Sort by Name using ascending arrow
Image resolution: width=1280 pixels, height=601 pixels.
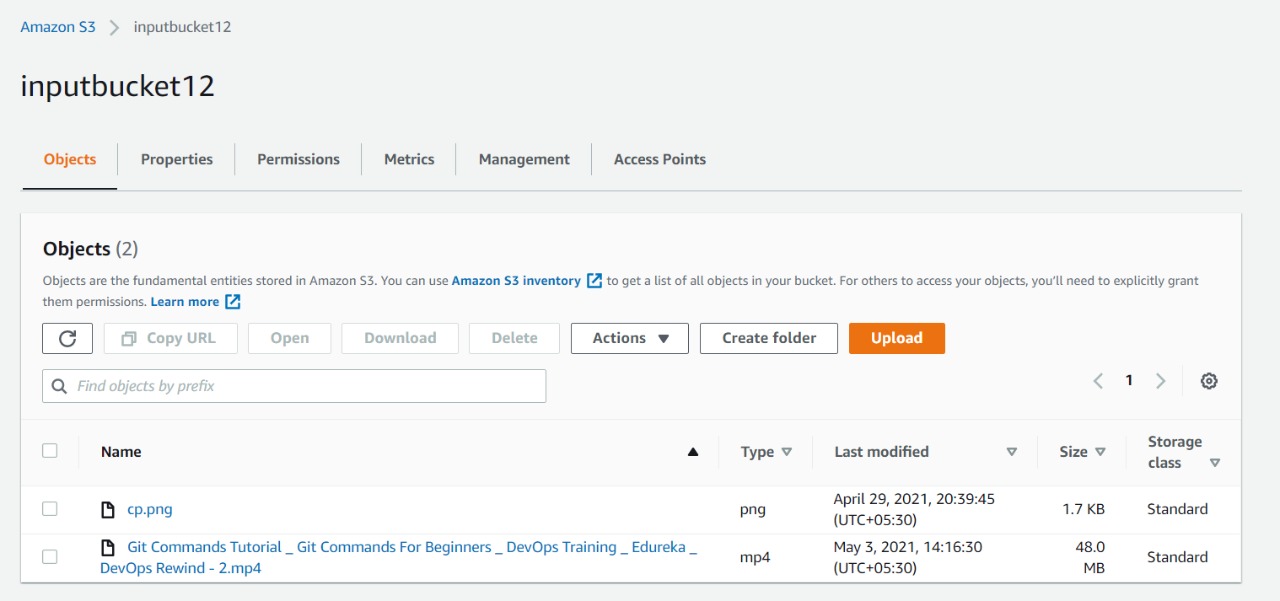[693, 452]
